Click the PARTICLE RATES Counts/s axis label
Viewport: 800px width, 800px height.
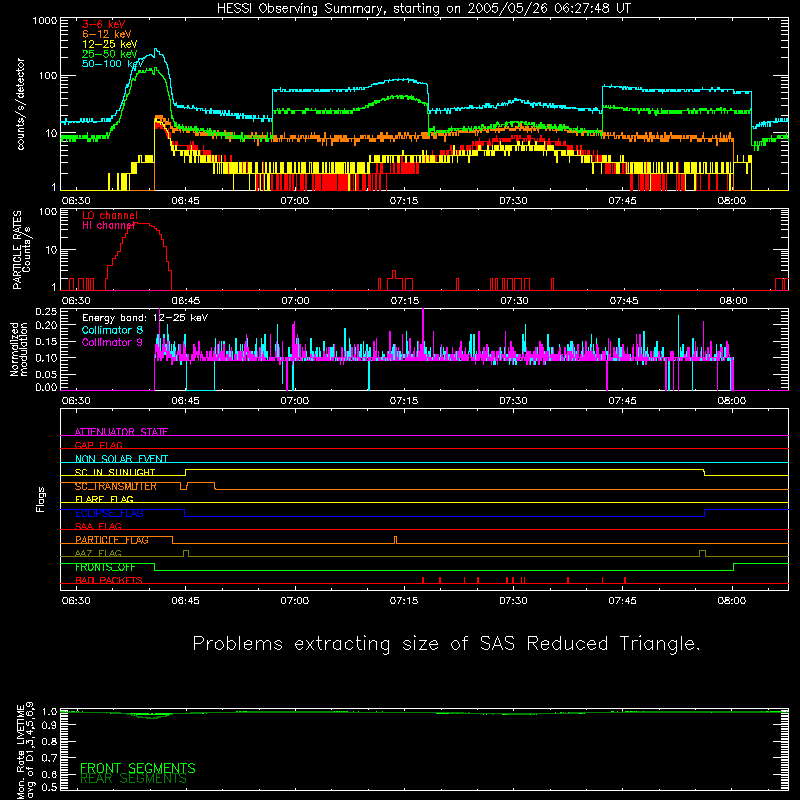click(x=21, y=250)
